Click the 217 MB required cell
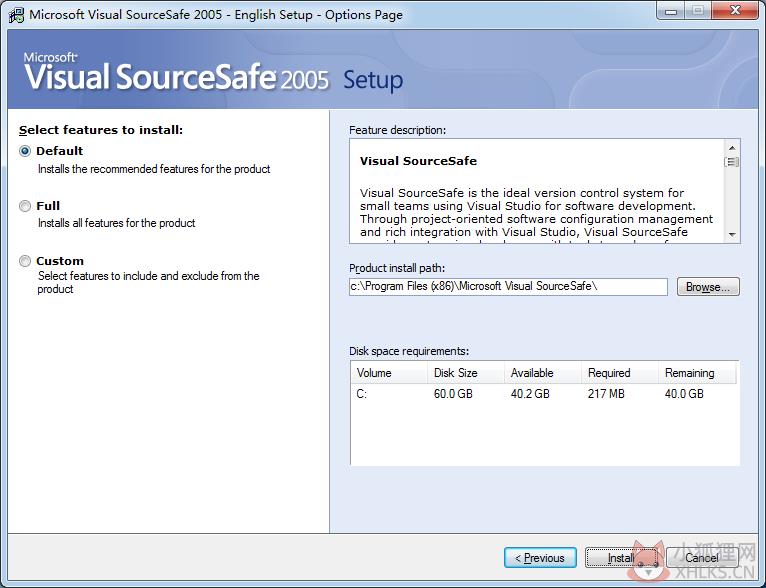 [x=606, y=394]
